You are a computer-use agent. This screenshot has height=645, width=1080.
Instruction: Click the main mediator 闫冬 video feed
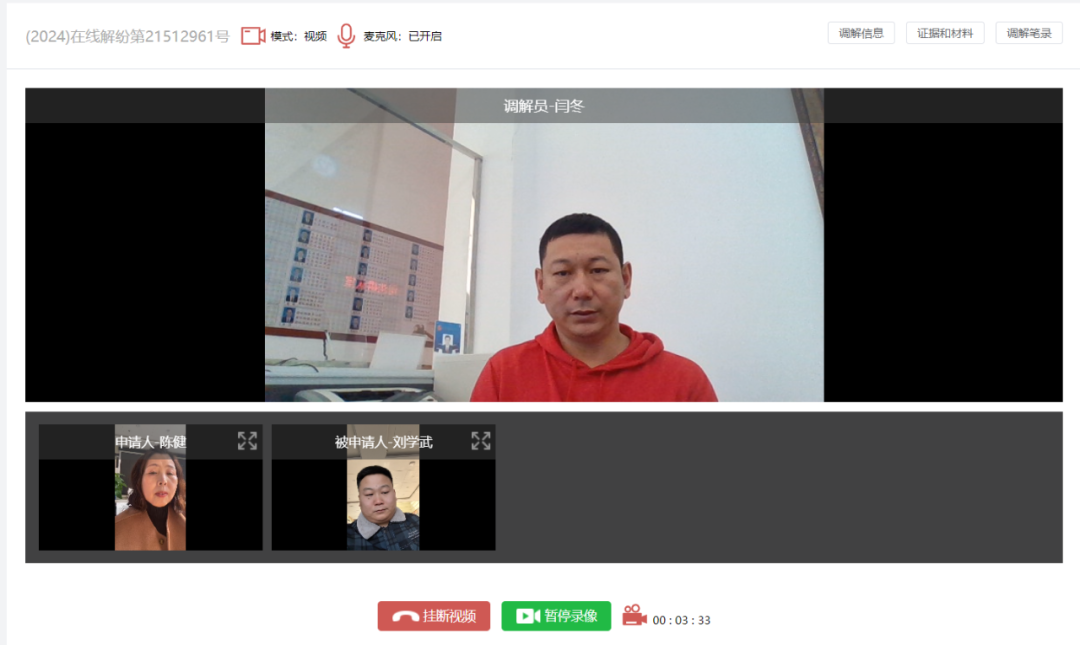tap(544, 245)
